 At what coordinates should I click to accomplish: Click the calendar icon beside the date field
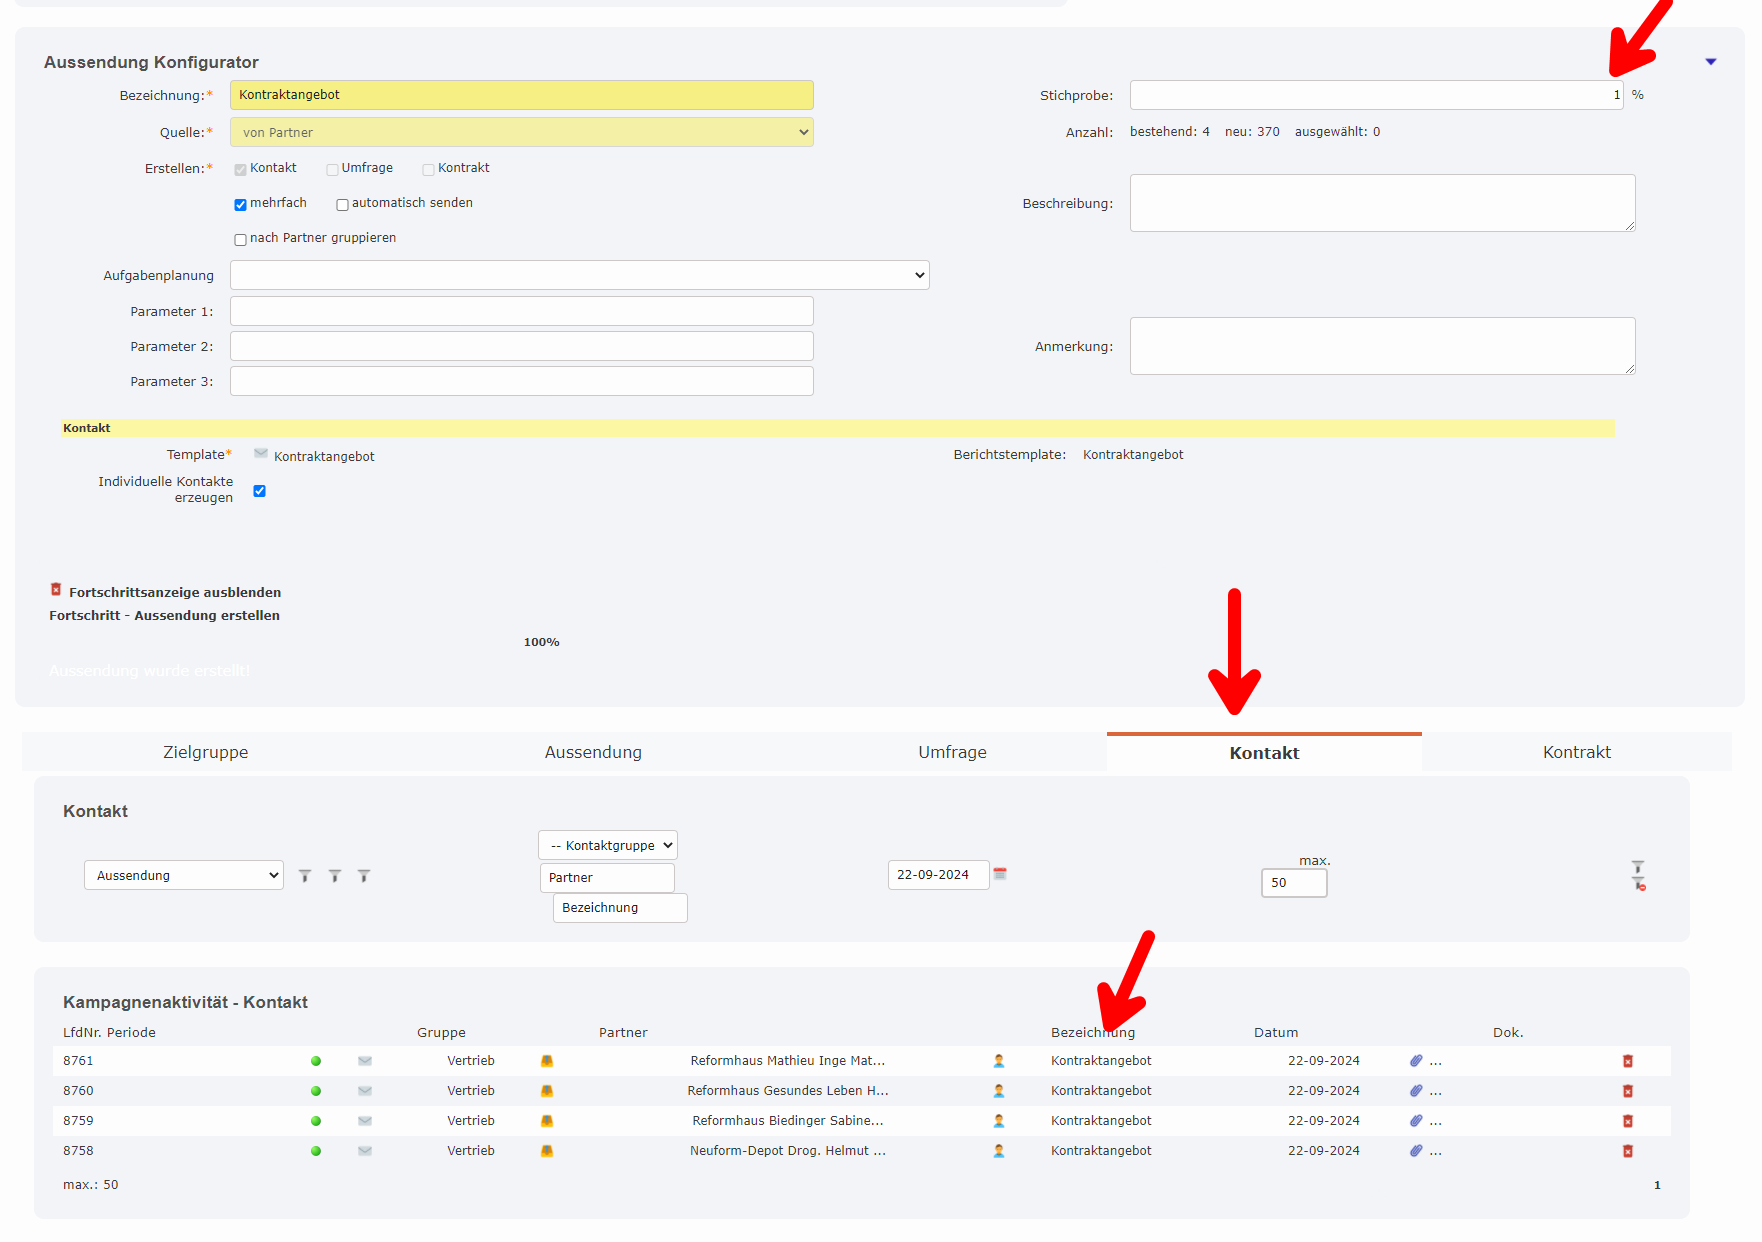(999, 874)
